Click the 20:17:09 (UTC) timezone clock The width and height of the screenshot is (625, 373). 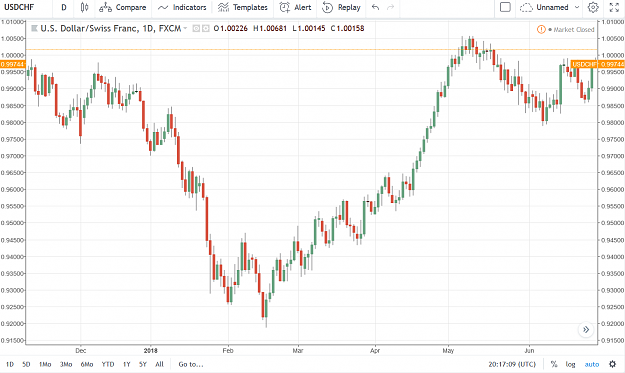coord(512,364)
